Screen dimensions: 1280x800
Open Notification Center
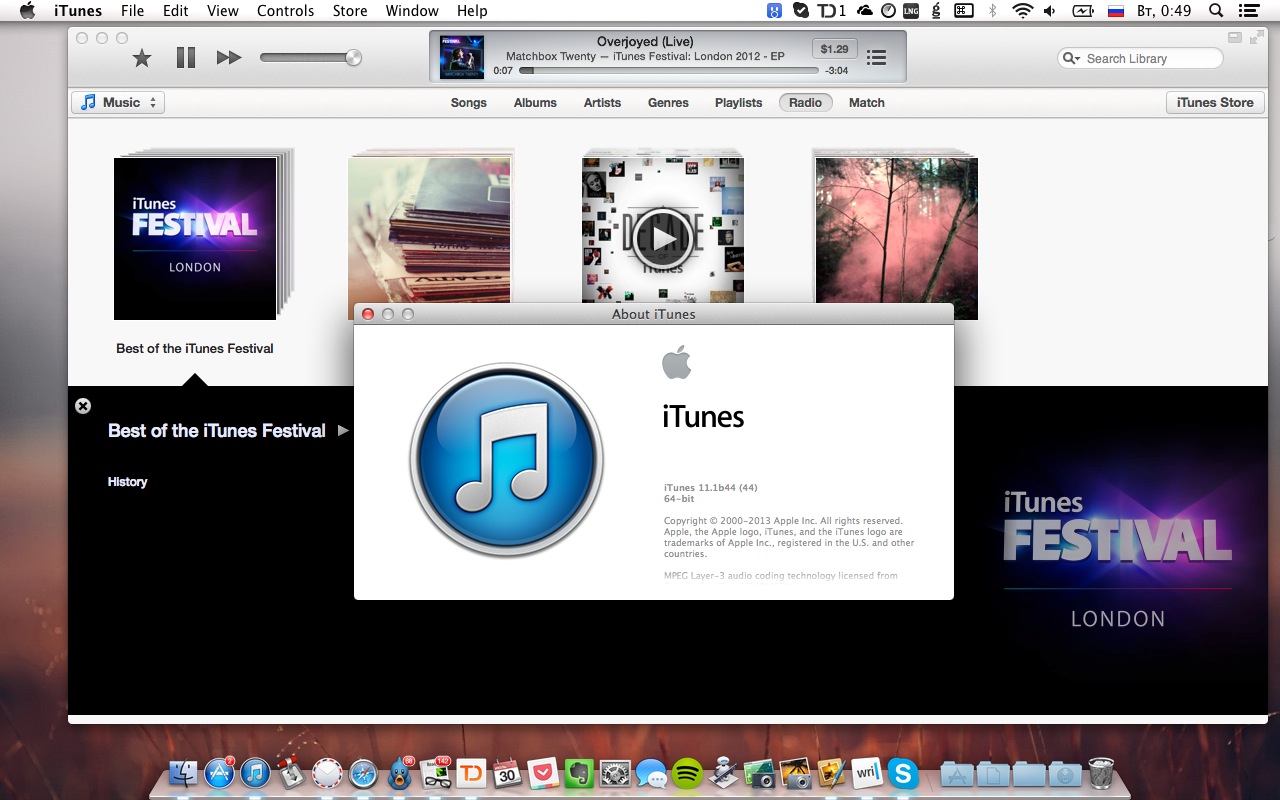tap(1251, 11)
